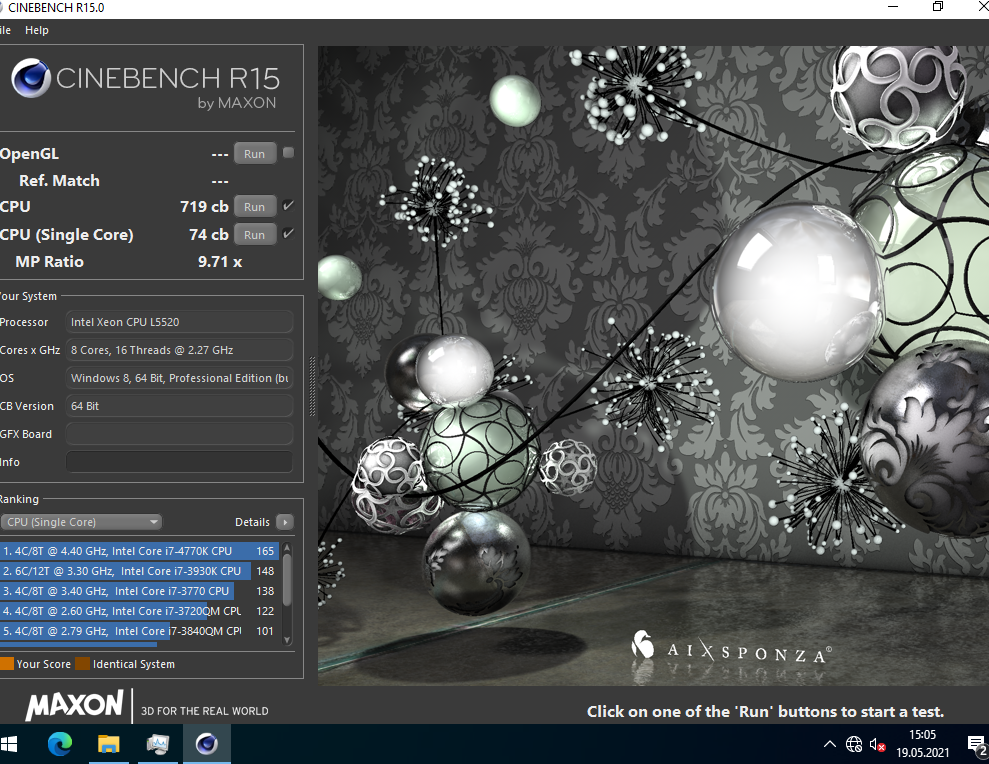This screenshot has width=989, height=764.
Task: Click the rendered scene preview image
Action: [x=653, y=365]
